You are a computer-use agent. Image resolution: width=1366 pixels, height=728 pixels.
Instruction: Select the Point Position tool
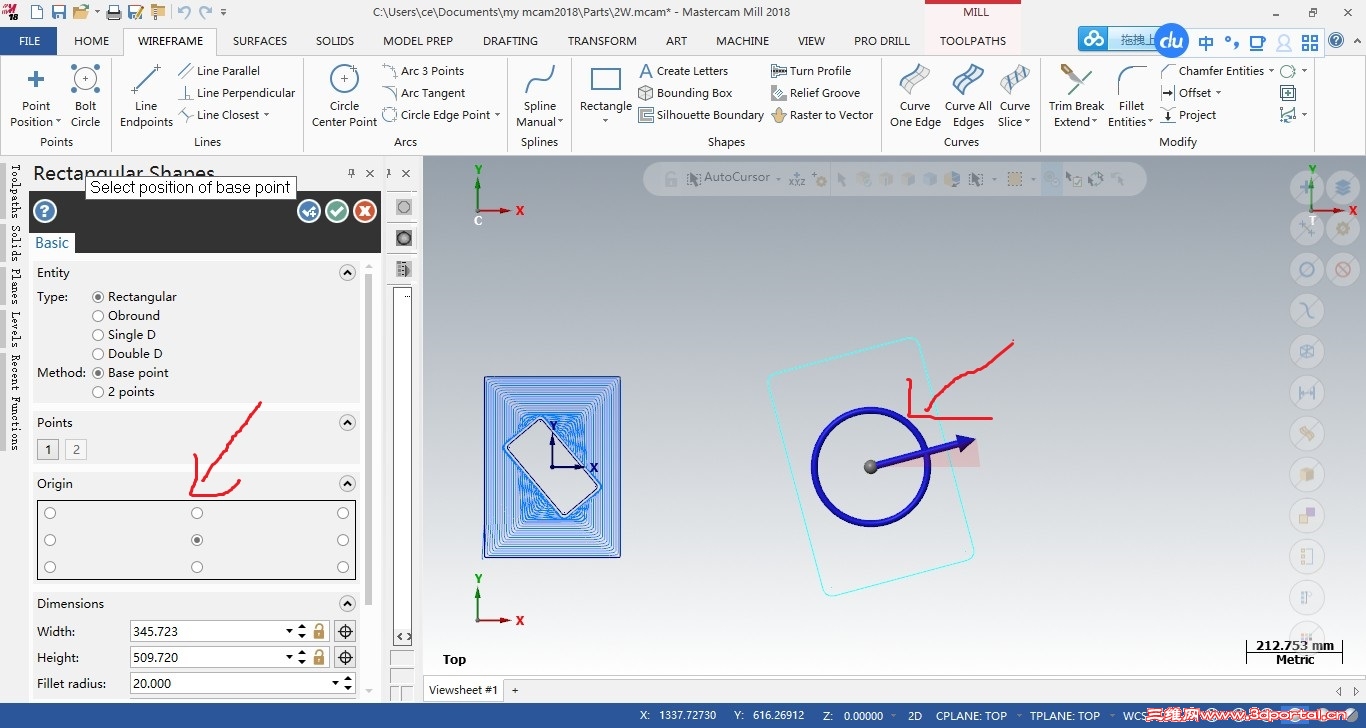click(x=36, y=97)
